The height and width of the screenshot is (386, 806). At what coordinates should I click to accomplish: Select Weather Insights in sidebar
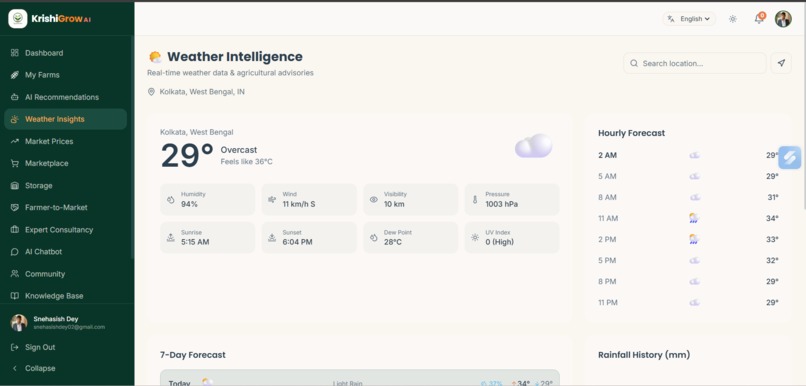(x=65, y=119)
